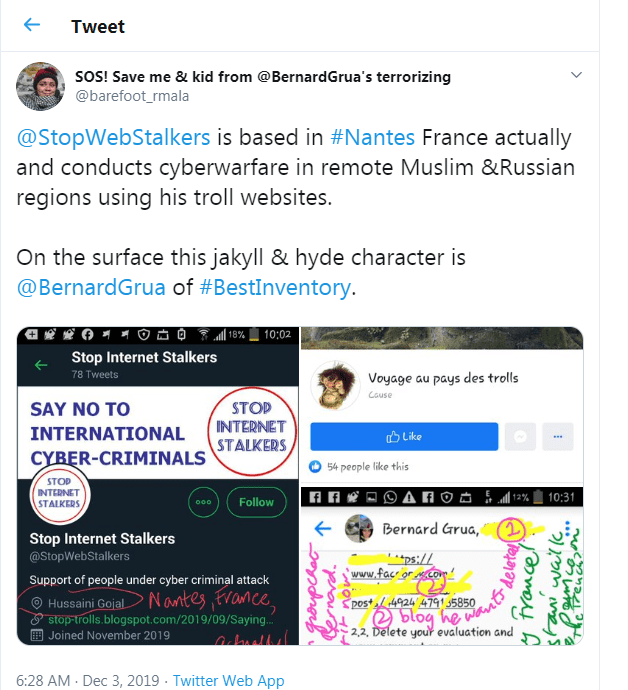Open the @BernardGrua mention link
The width and height of the screenshot is (628, 690).
(85, 288)
